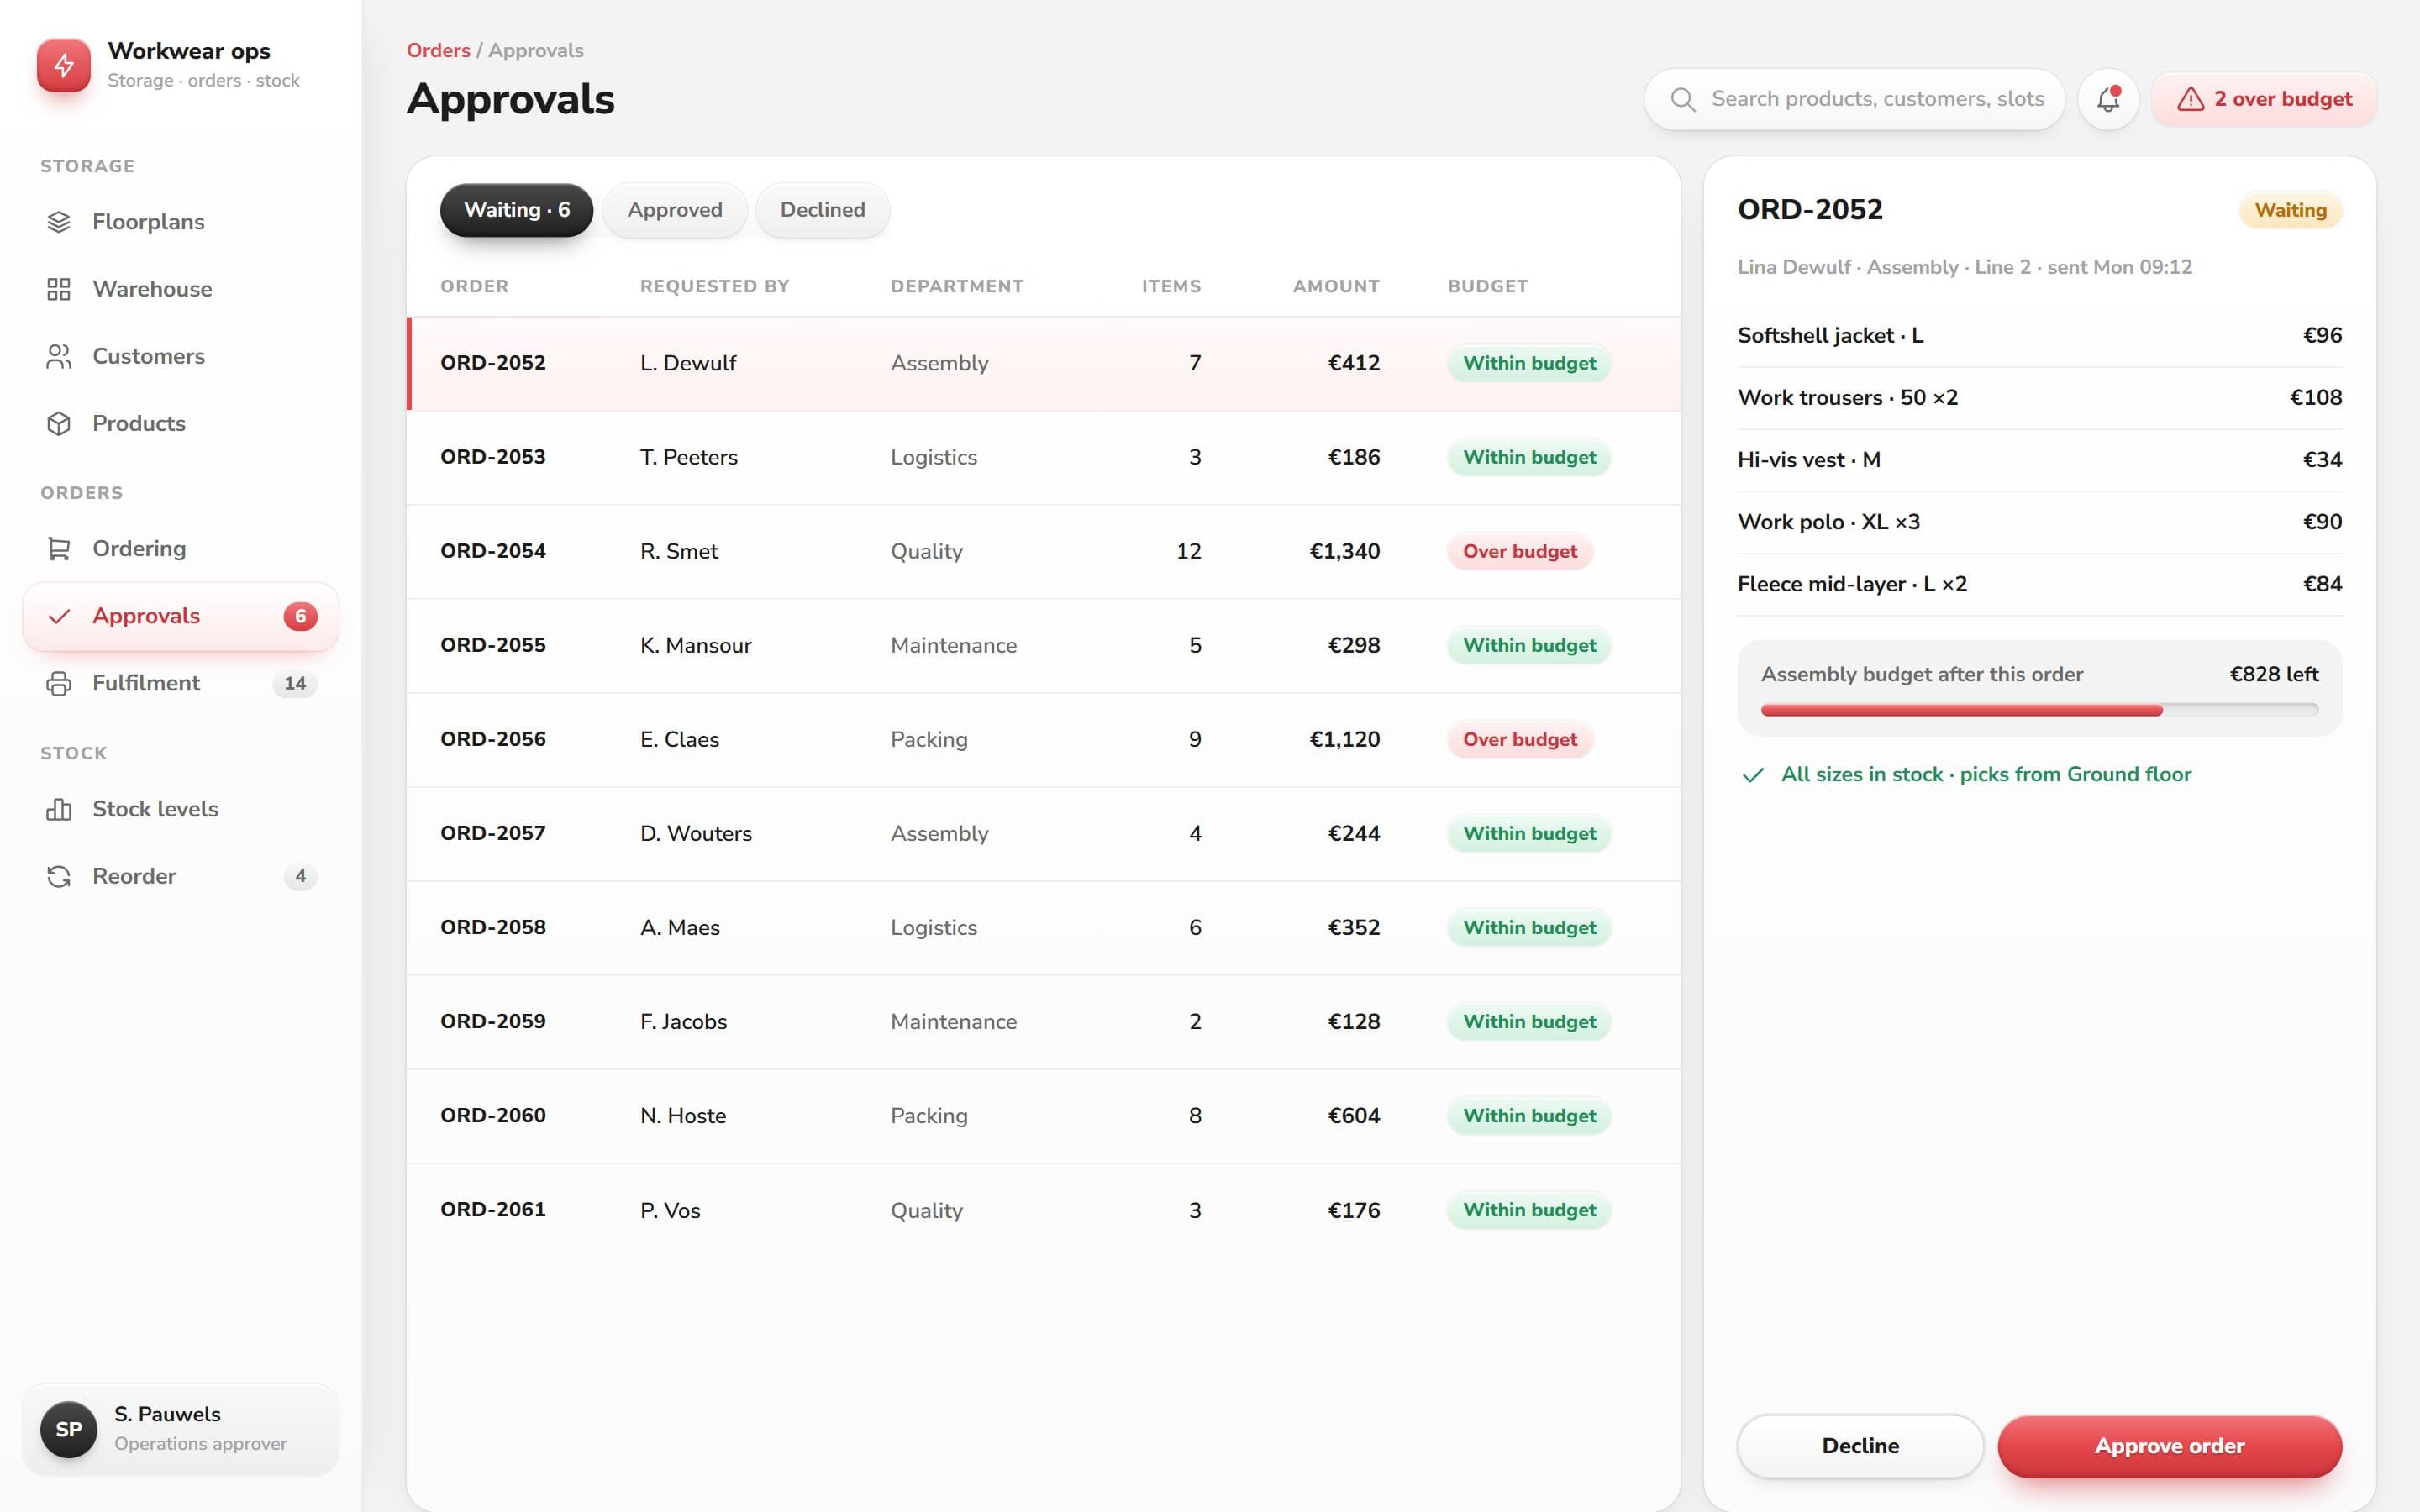The image size is (2420, 1512).
Task: Click the Fulfilment count badge 14
Action: point(294,683)
